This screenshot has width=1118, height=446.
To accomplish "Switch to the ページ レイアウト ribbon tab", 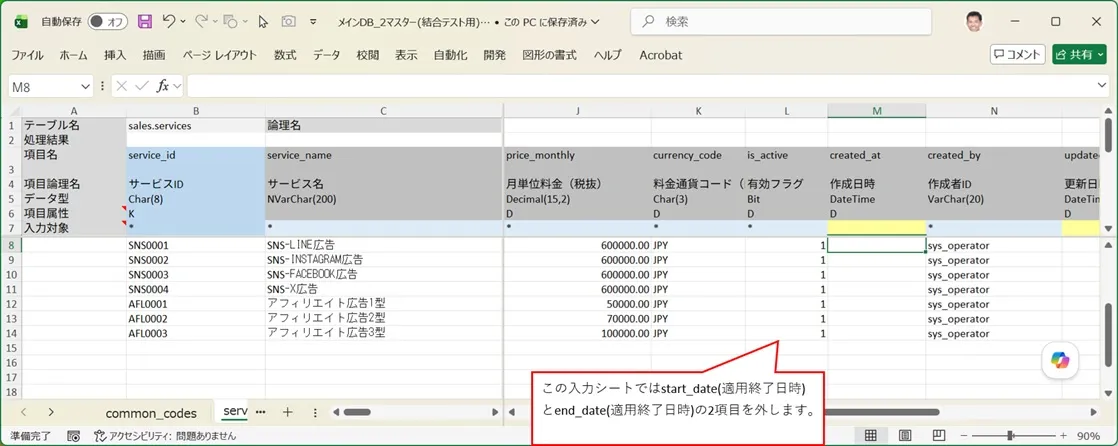I will point(219,55).
